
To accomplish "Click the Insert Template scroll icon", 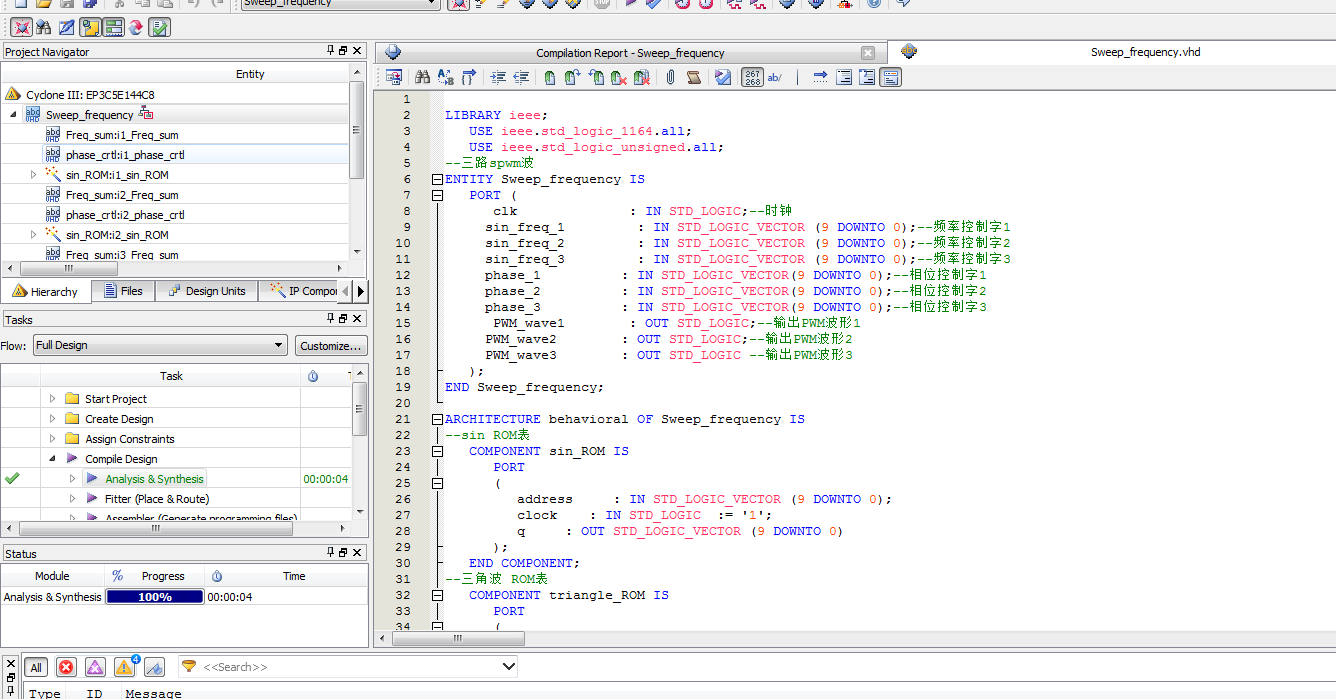I will 693,77.
